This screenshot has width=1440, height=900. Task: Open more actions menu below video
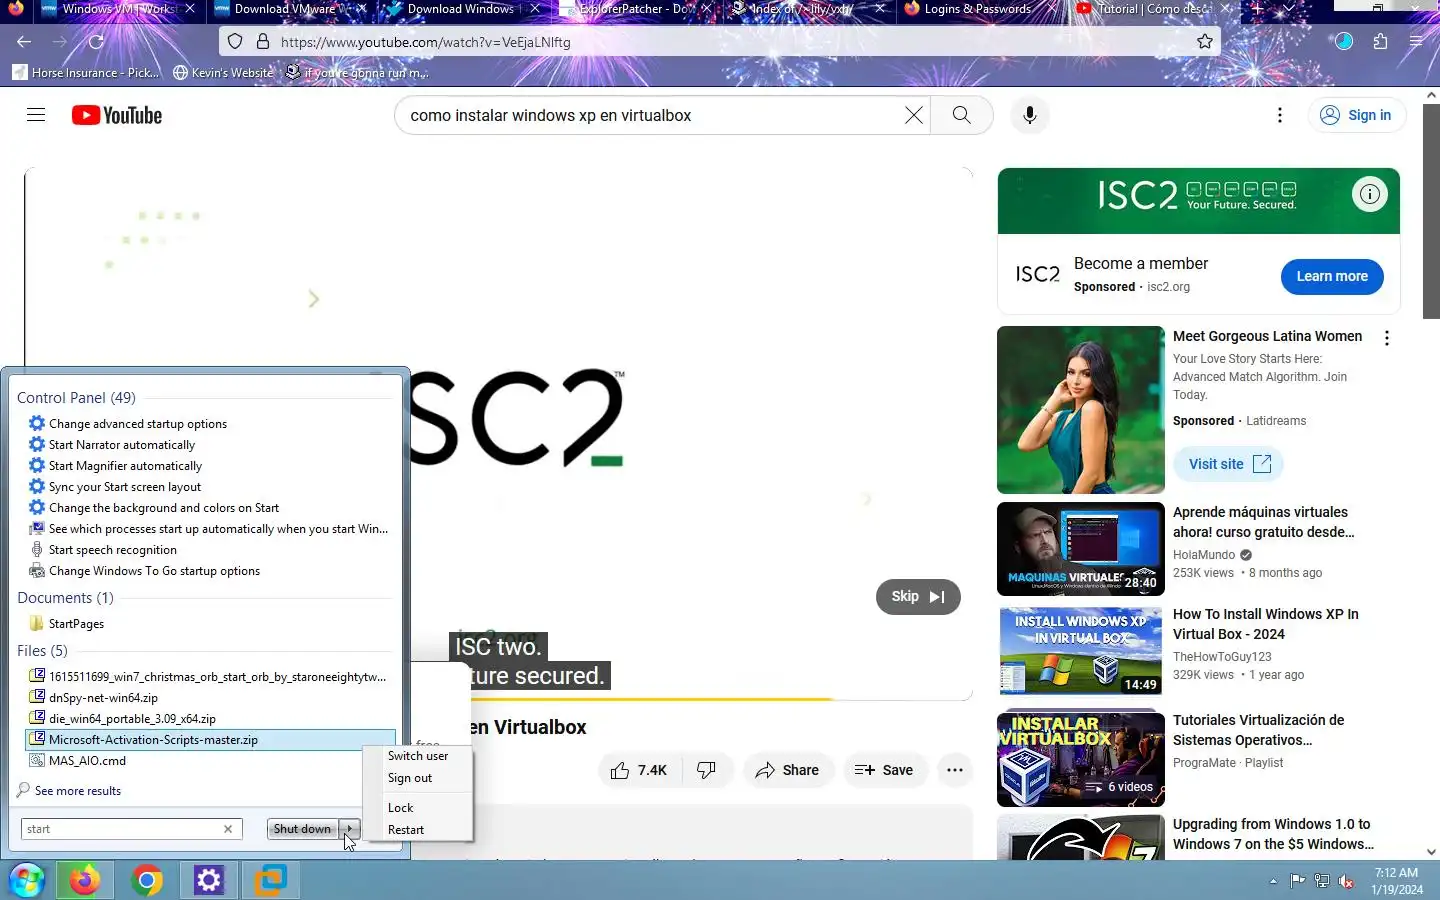954,770
